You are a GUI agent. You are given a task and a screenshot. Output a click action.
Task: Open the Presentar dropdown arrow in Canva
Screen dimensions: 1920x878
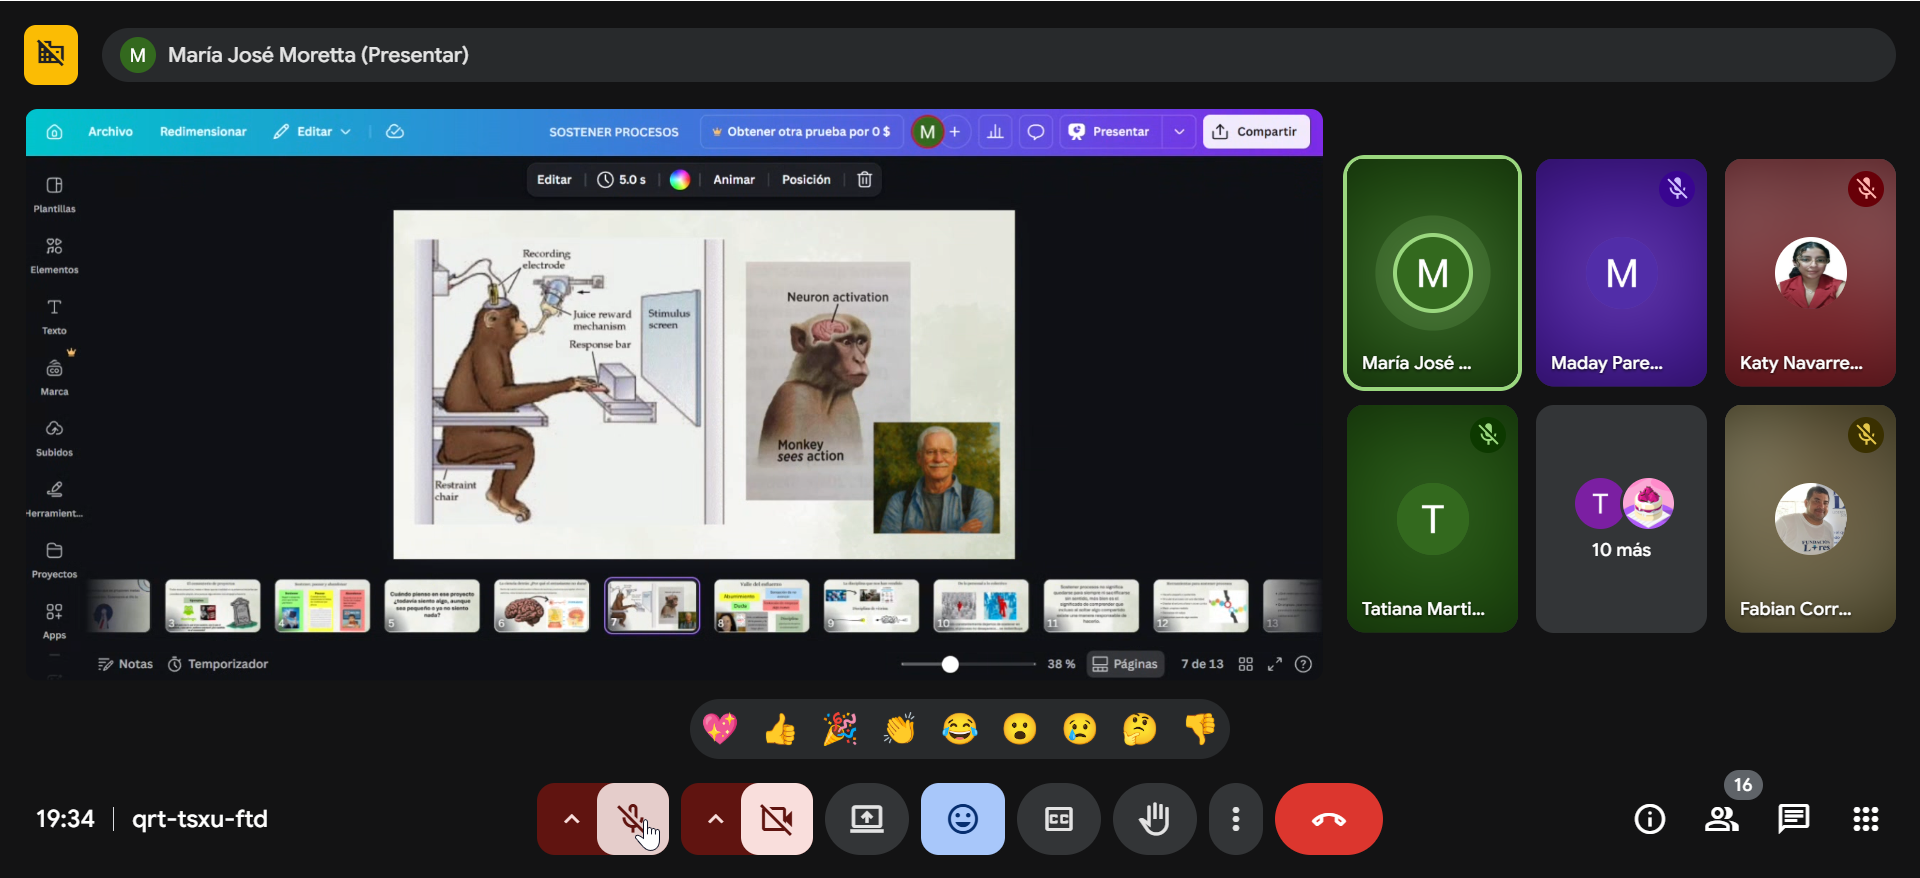(1179, 132)
